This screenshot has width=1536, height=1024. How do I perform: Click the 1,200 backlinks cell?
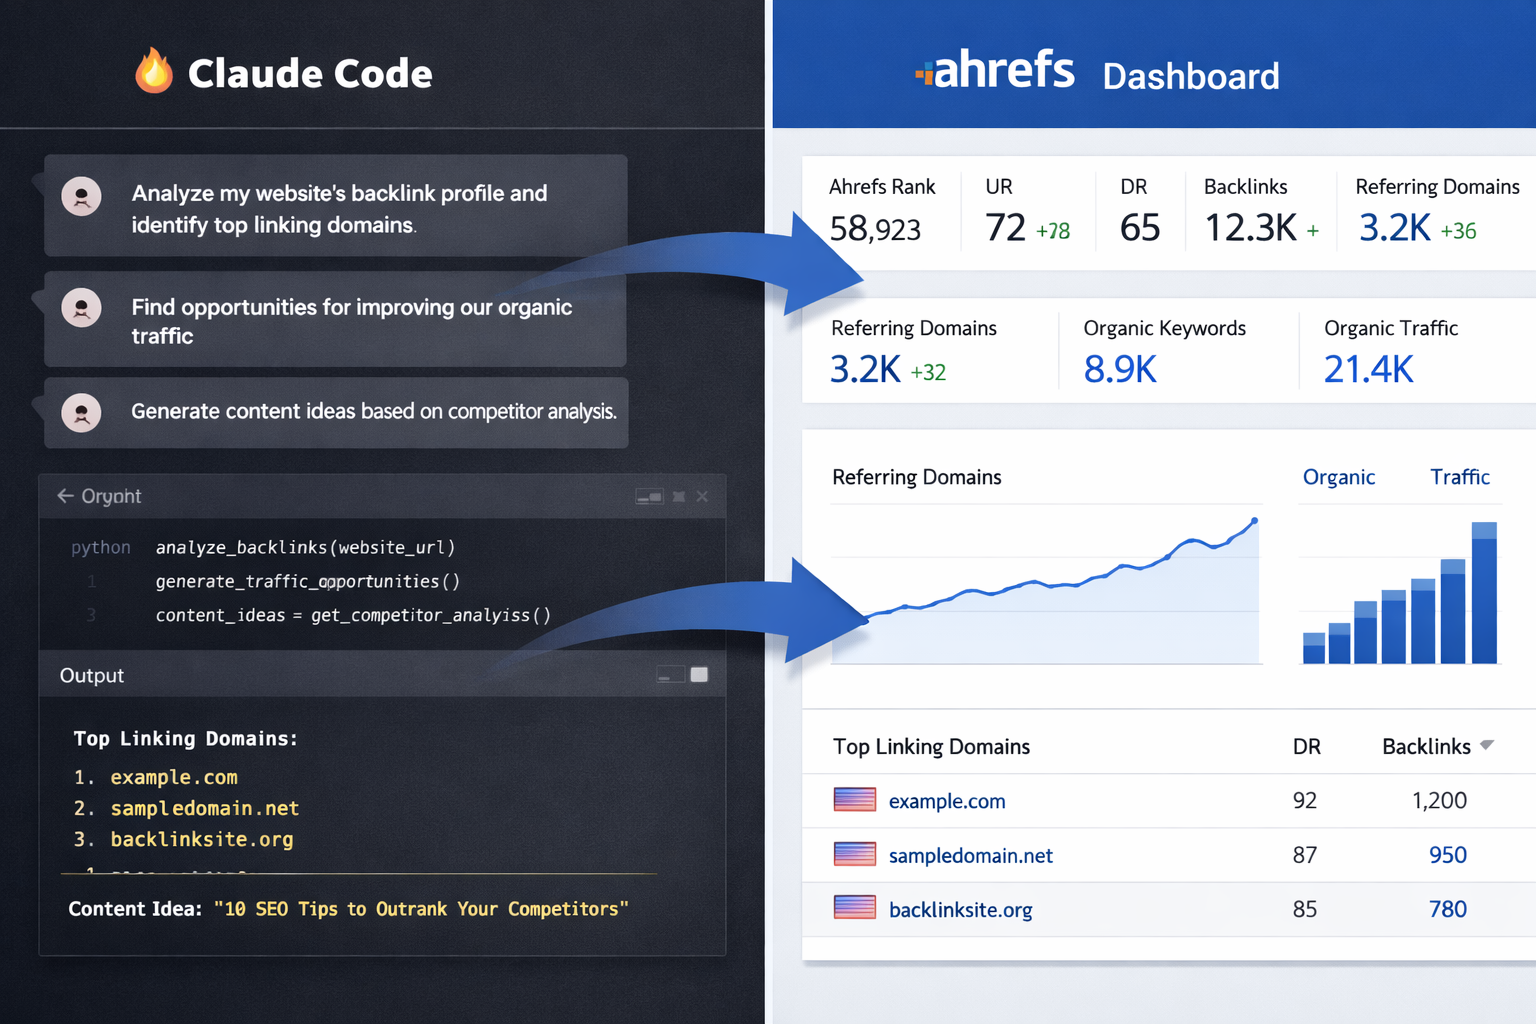coord(1439,800)
